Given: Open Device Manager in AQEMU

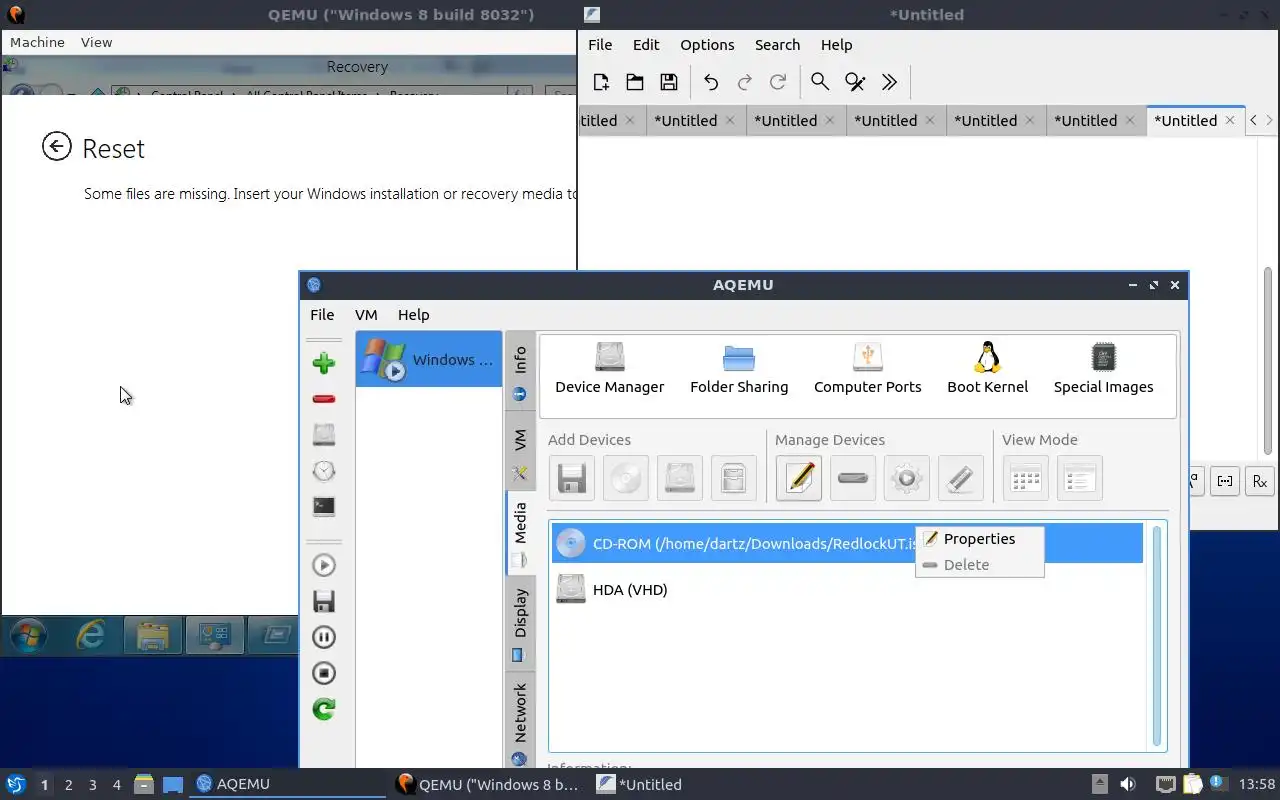Looking at the screenshot, I should tap(609, 368).
